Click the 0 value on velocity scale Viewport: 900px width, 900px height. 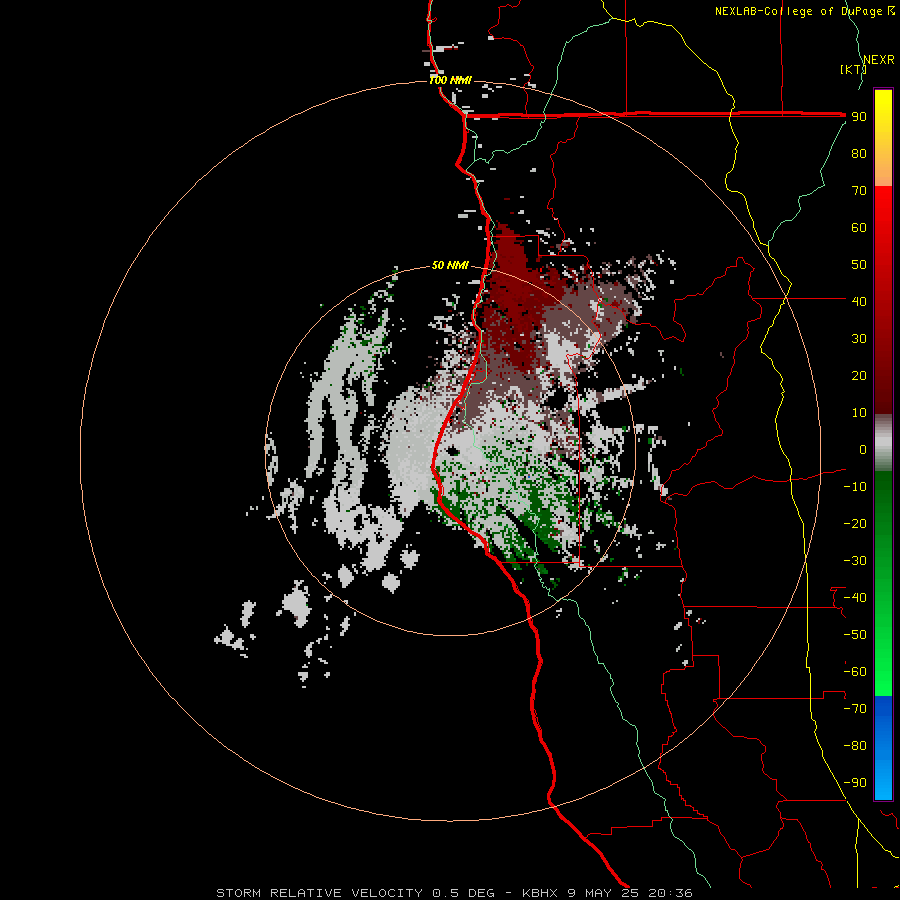click(863, 449)
